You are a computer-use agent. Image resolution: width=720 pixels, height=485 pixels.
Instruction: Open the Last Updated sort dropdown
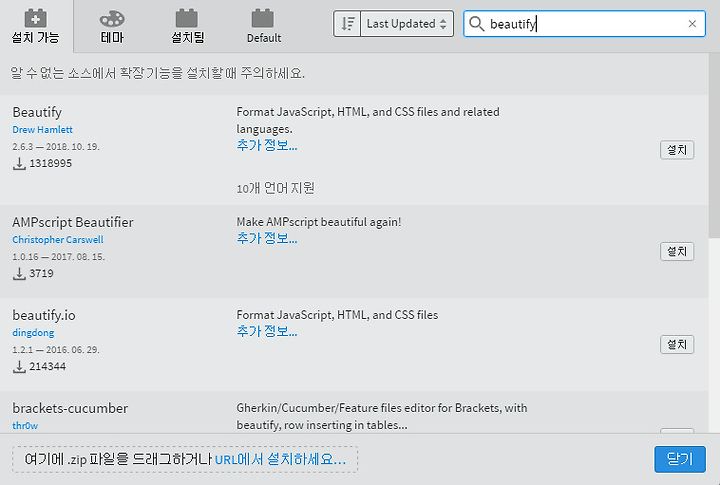click(407, 23)
